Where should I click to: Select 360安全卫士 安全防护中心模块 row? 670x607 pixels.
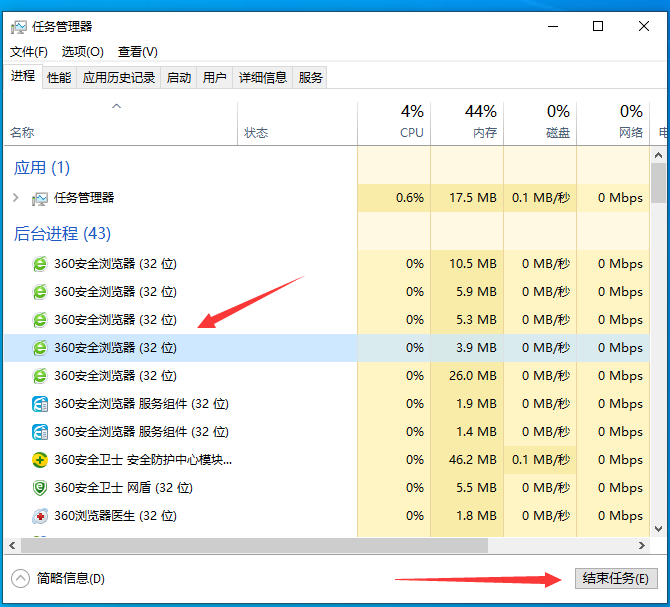coord(327,460)
